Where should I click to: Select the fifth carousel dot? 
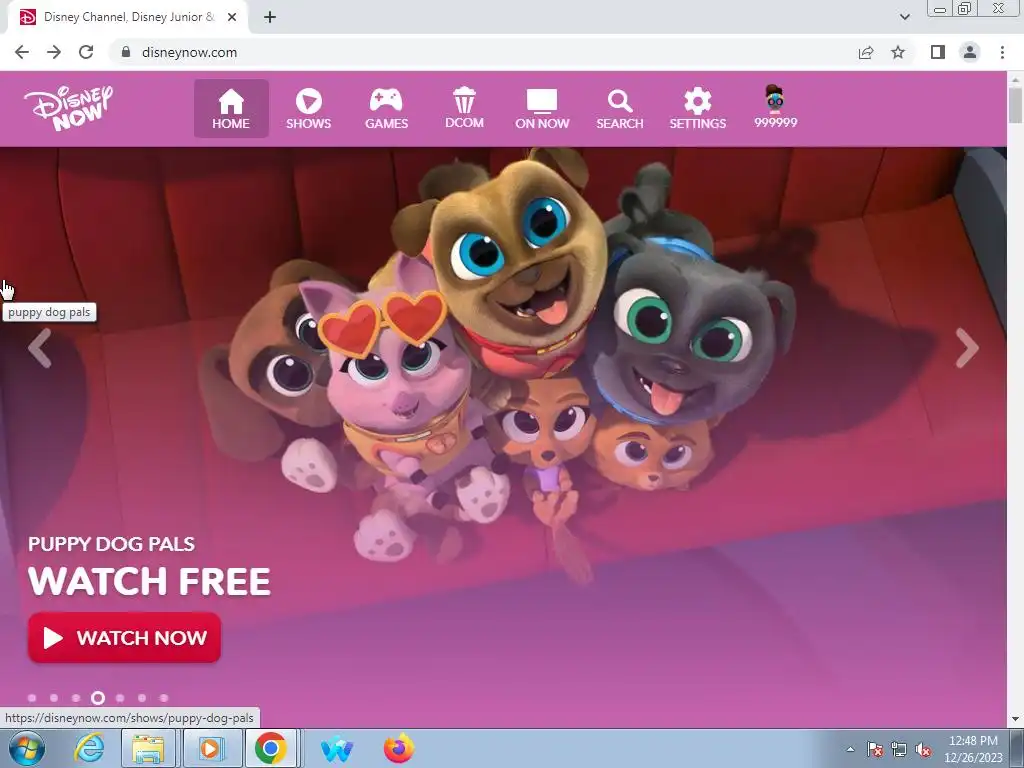pyautogui.click(x=120, y=698)
